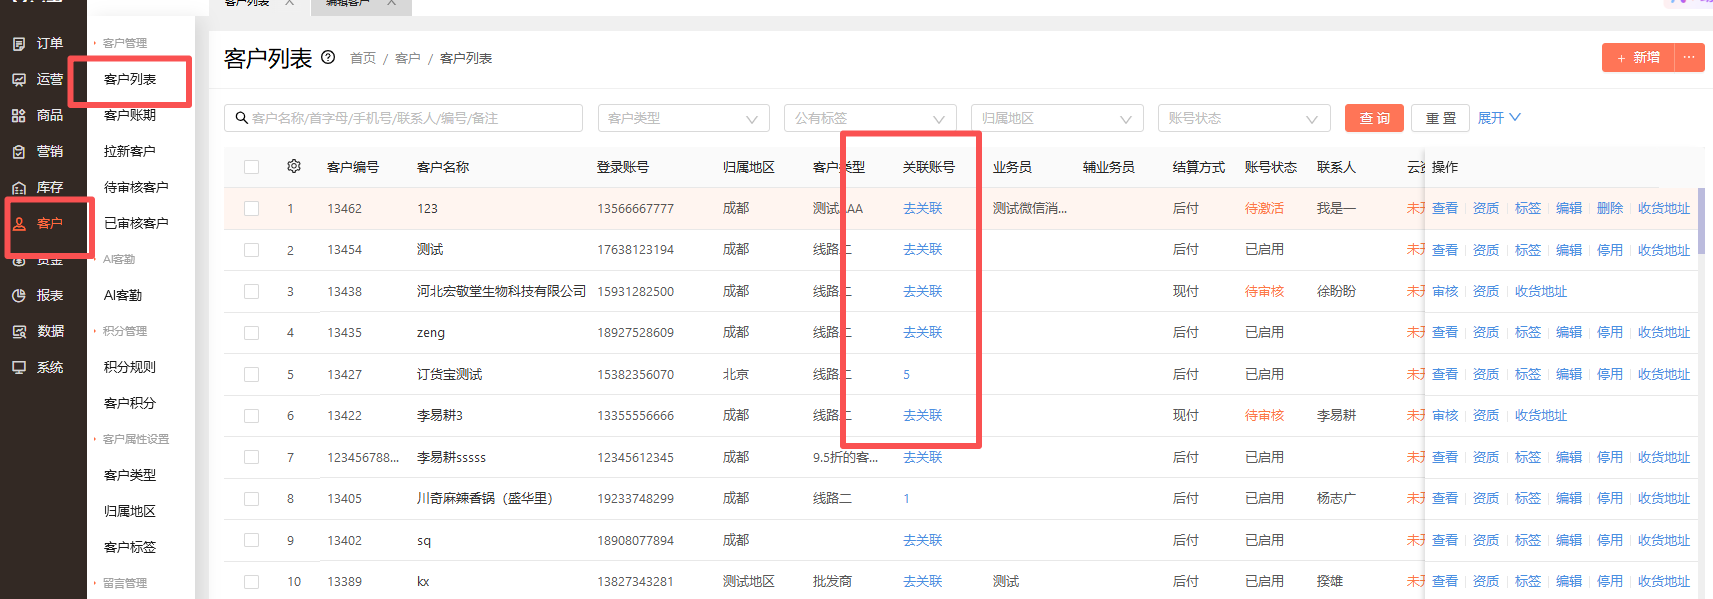This screenshot has height=599, width=1713.
Task: Click 编辑 for customer 13435
Action: click(x=1569, y=332)
